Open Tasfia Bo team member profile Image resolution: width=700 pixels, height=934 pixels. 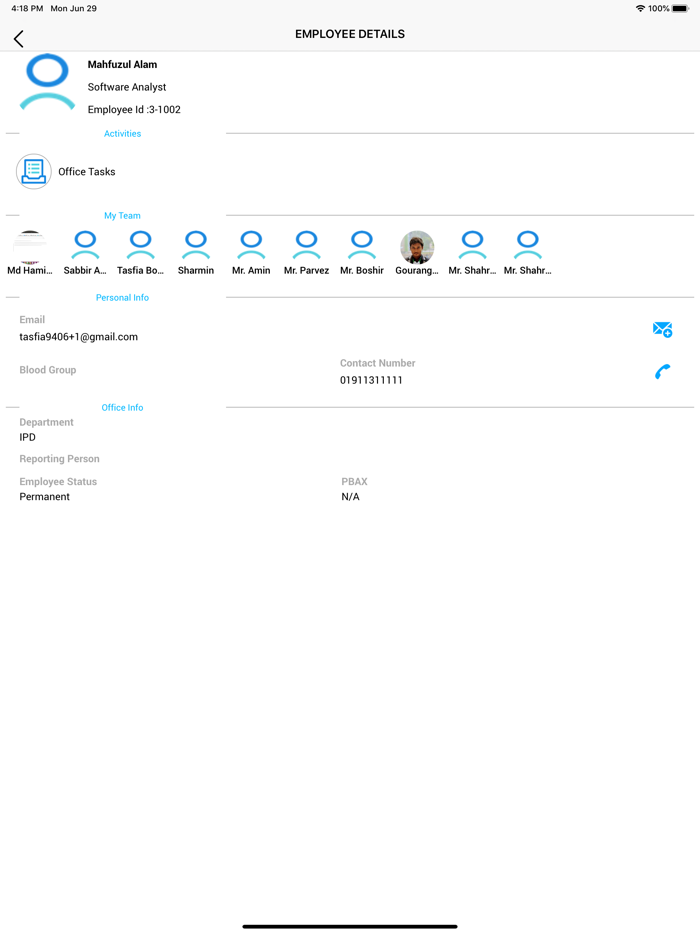[141, 246]
